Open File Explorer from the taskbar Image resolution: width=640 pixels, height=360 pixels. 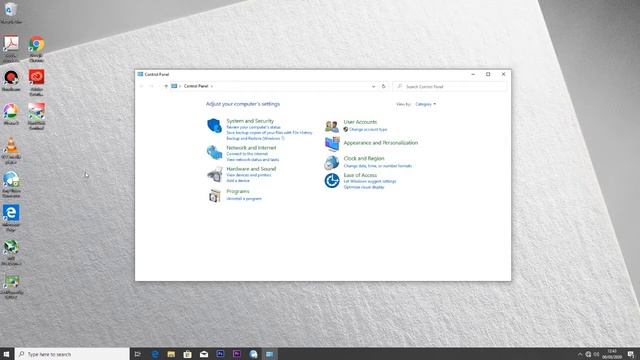pyautogui.click(x=171, y=354)
